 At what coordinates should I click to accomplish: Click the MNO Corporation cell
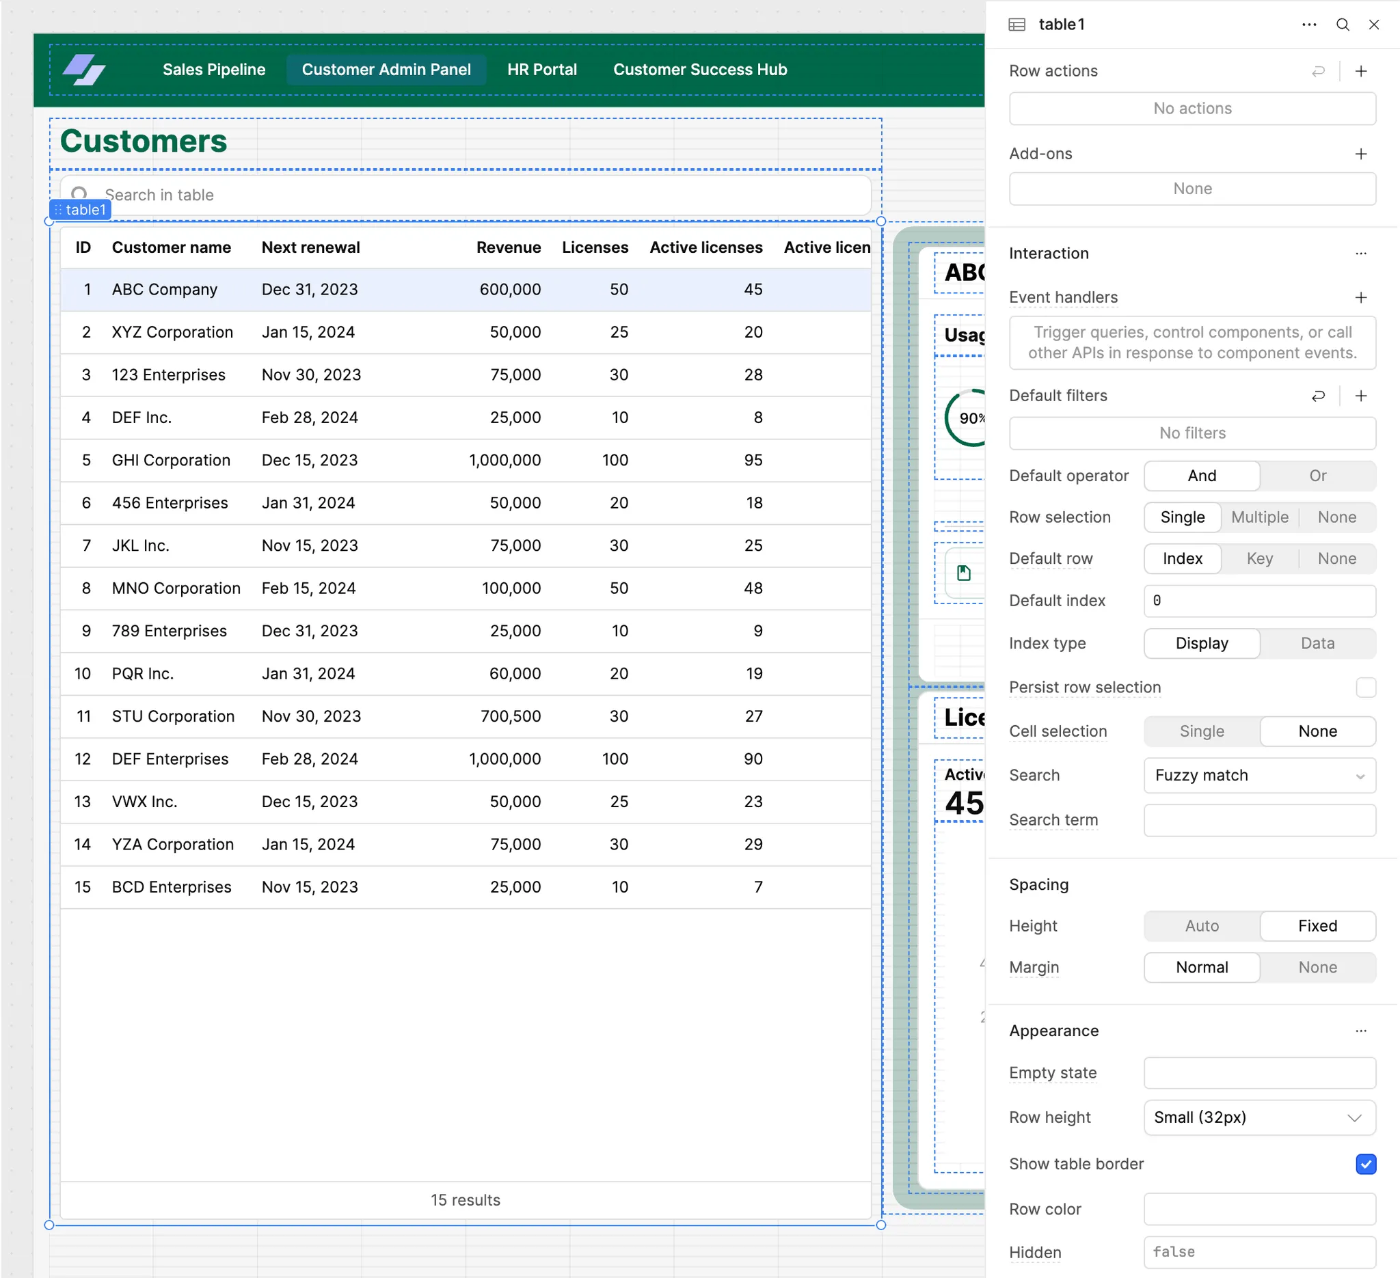click(176, 588)
